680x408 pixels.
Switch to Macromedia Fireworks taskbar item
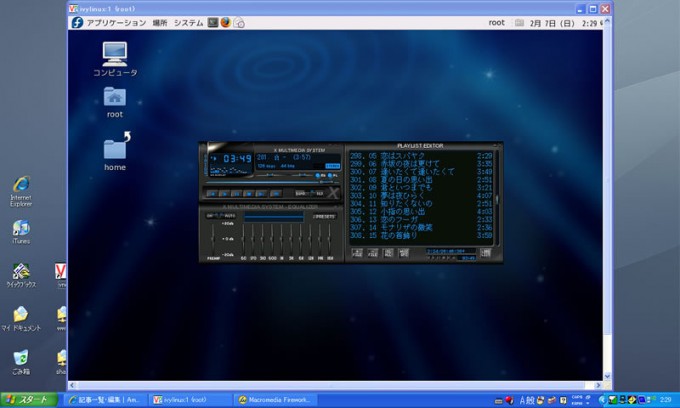[275, 400]
